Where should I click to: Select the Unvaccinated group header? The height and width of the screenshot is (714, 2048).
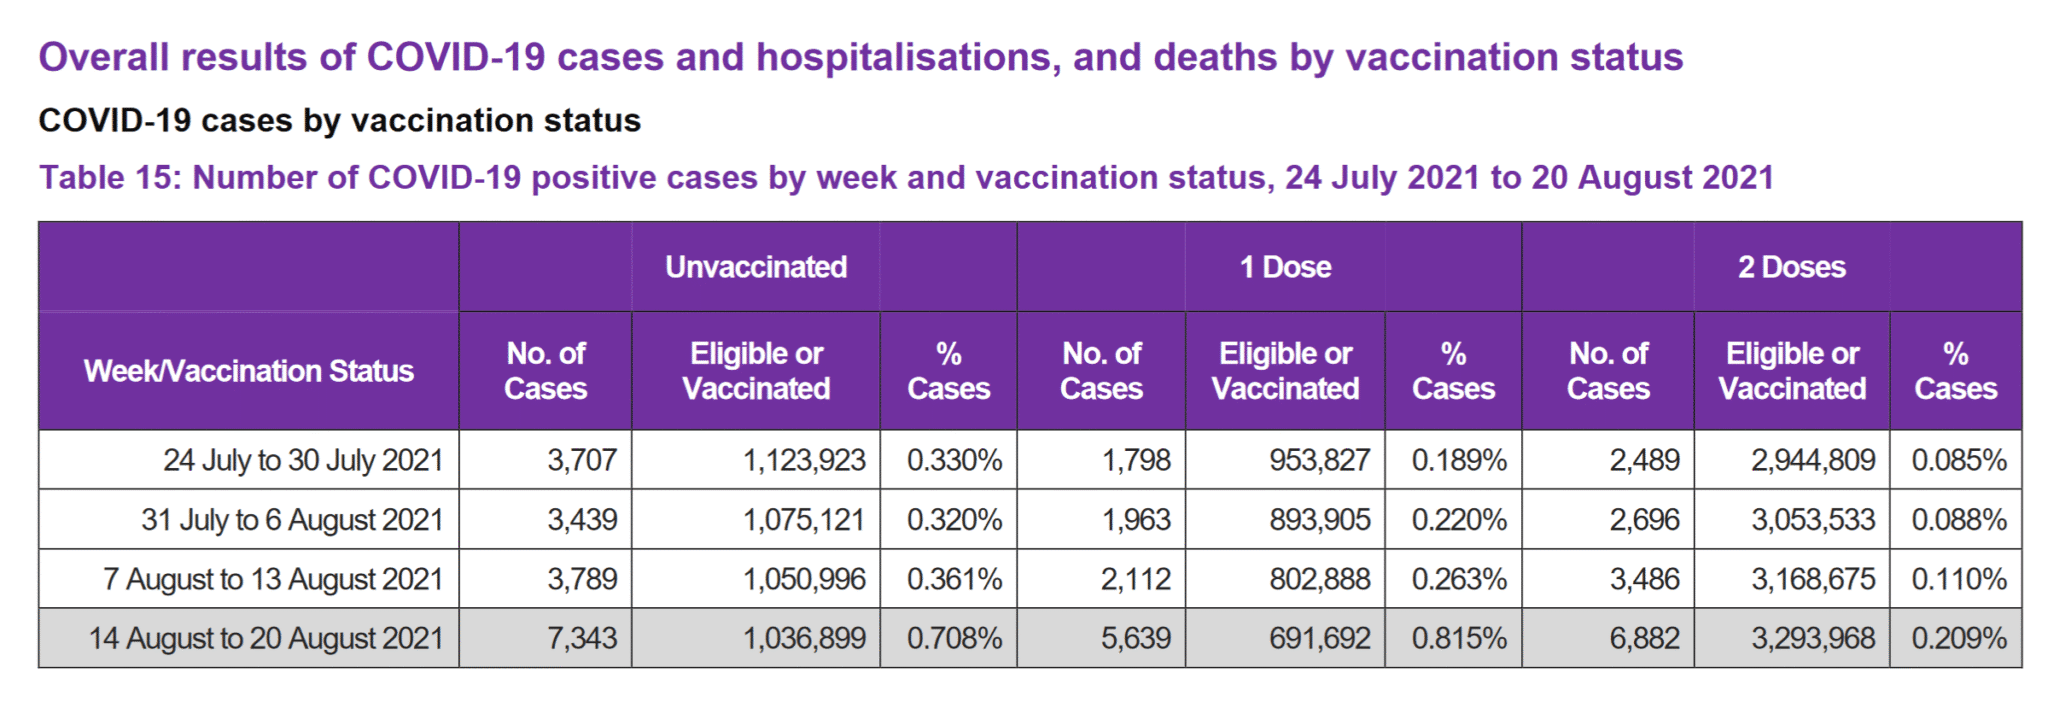pyautogui.click(x=756, y=267)
